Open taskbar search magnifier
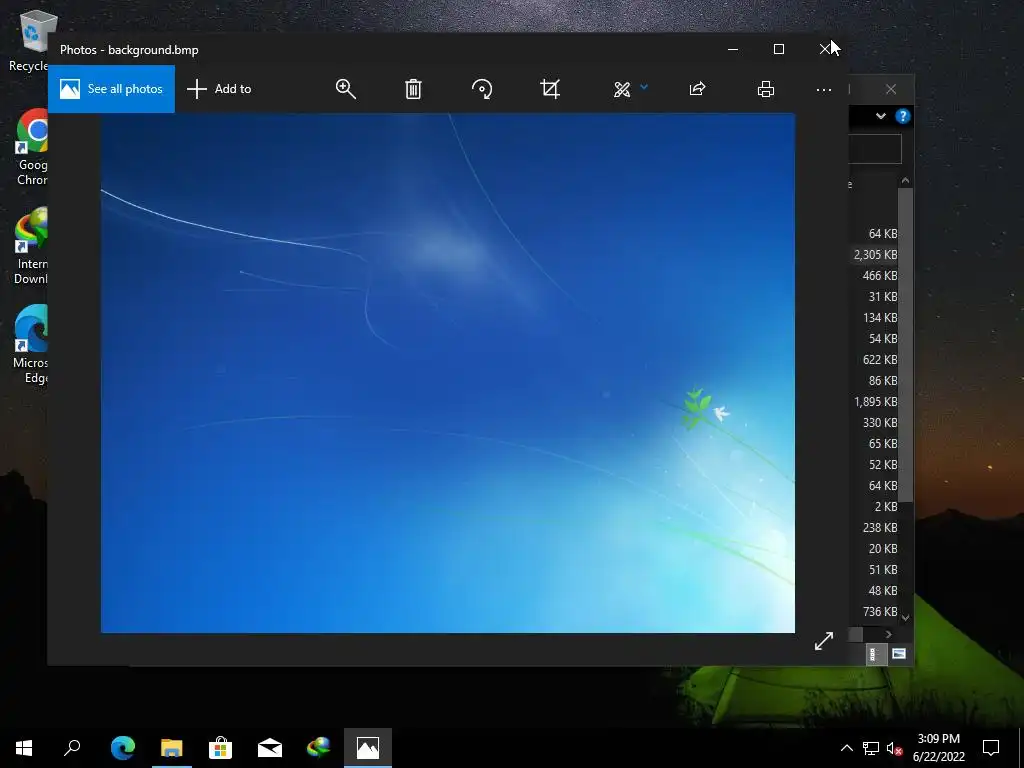 coord(72,748)
